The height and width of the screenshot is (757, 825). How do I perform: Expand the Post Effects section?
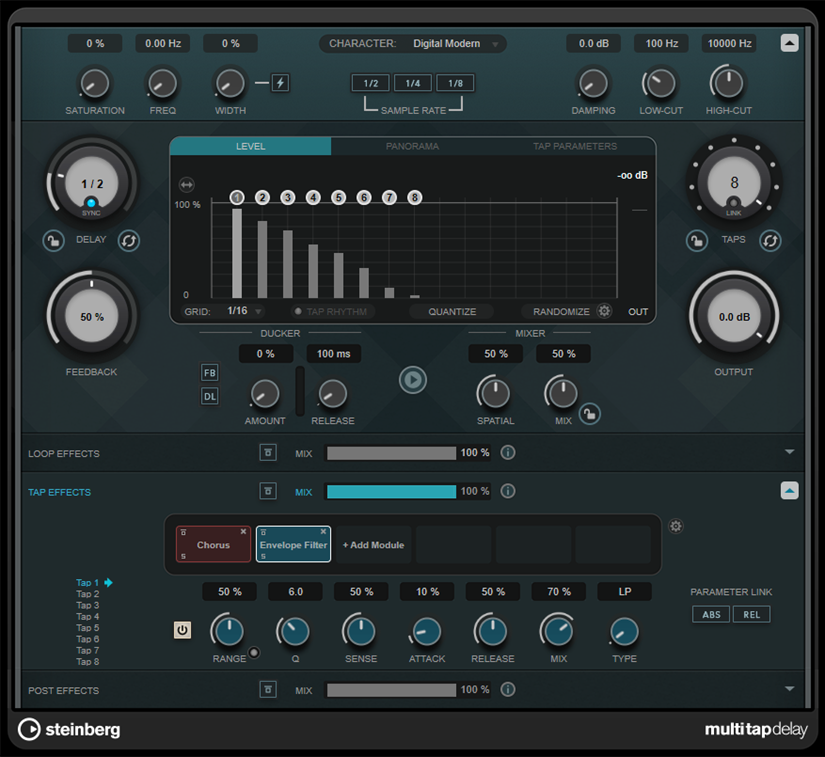(x=789, y=689)
